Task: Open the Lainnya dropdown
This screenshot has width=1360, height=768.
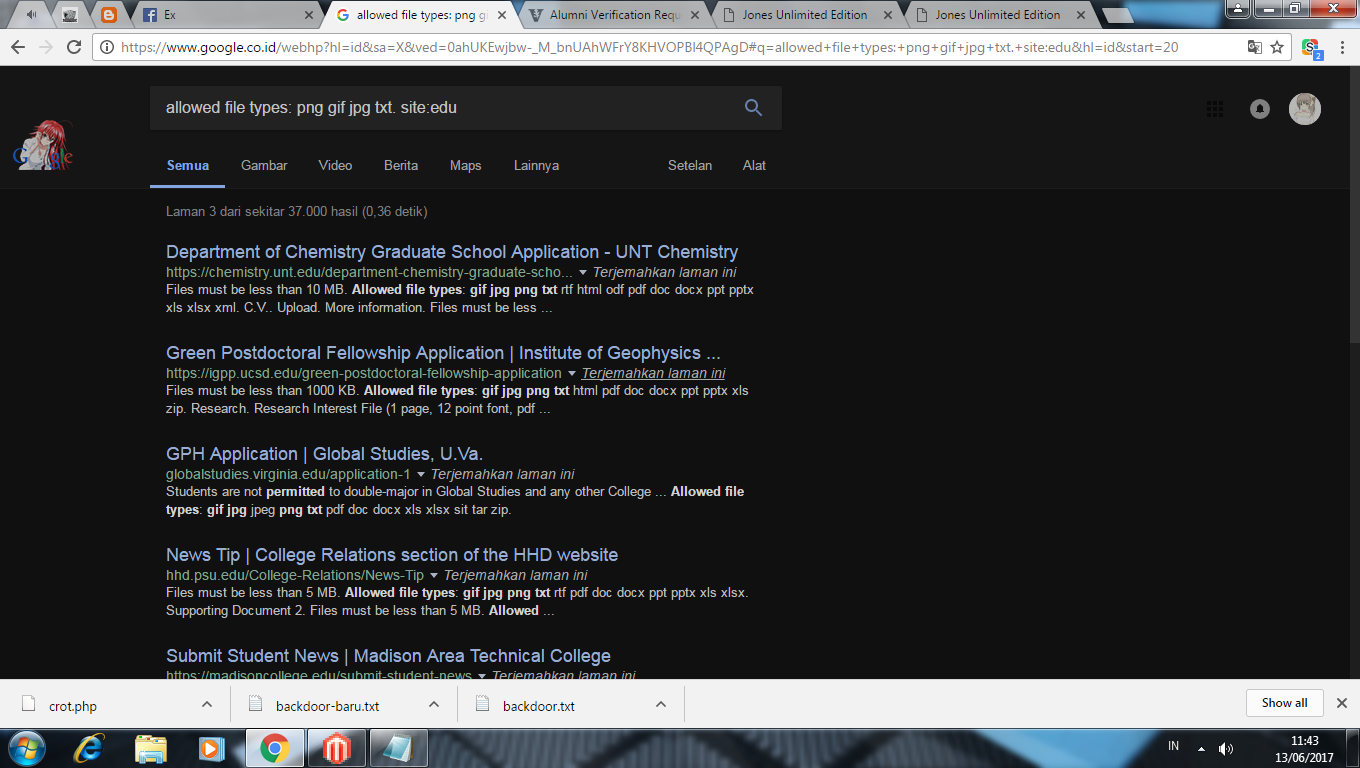Action: 536,165
